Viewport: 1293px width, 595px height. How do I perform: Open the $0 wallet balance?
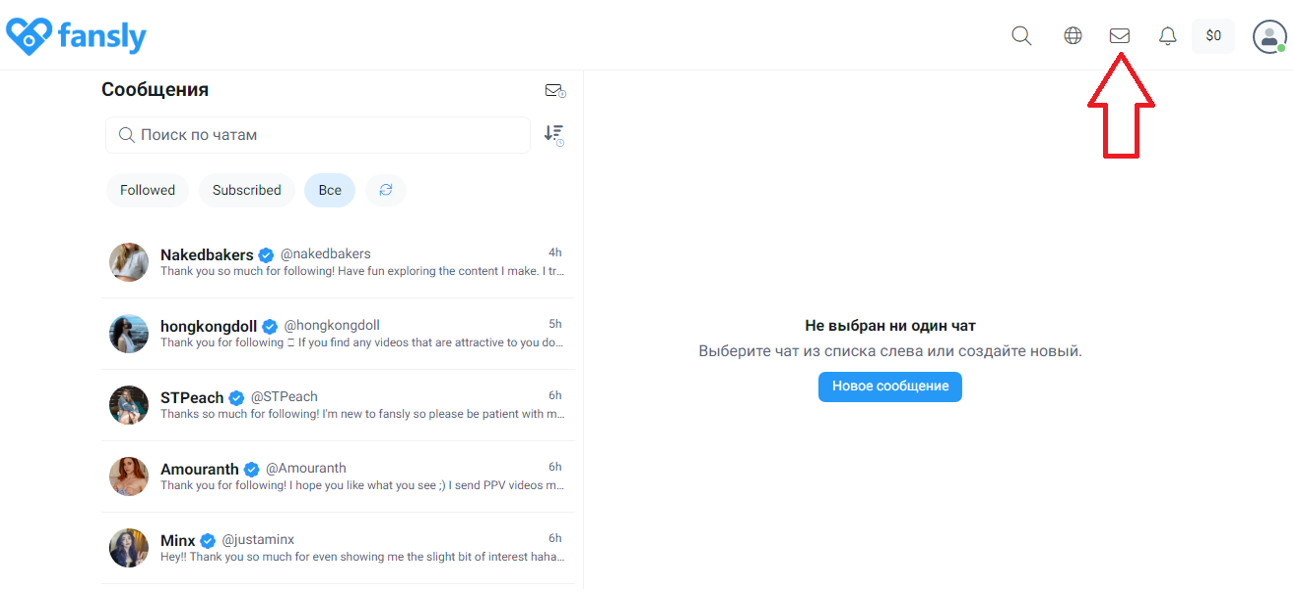[1213, 36]
